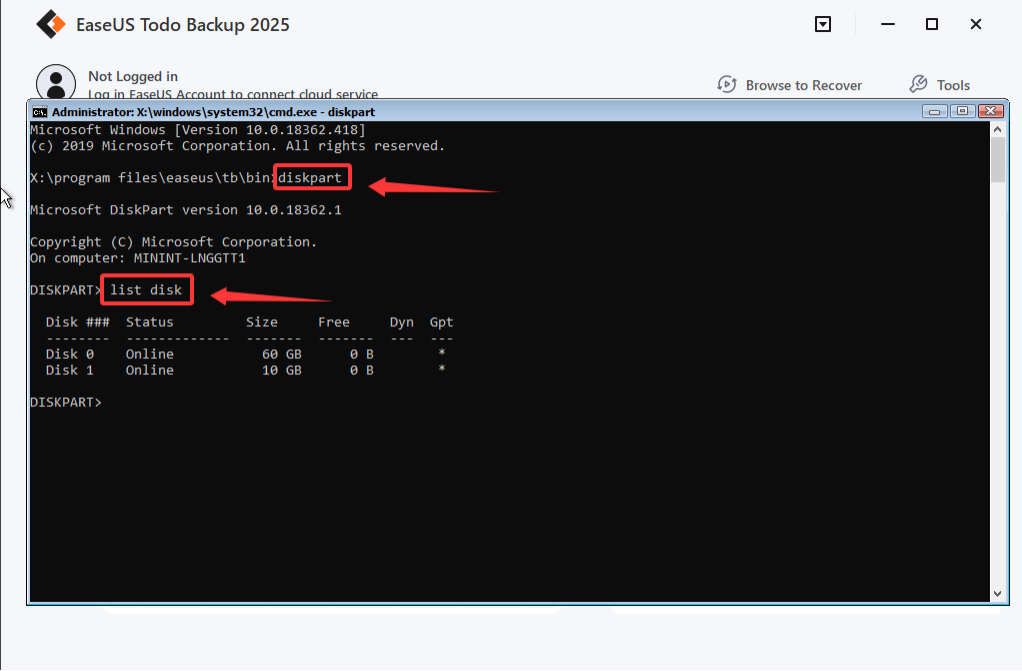Click the 'Disk 1' row label
The image size is (1022, 671).
point(70,370)
